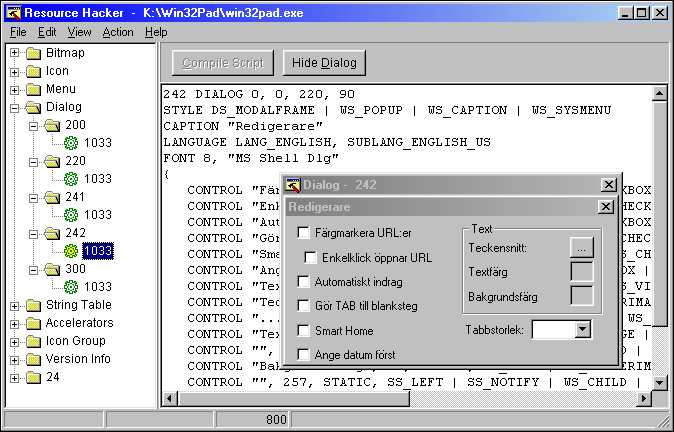Click the Menu folder icon
Viewport: 674px width, 432px height.
click(33, 89)
